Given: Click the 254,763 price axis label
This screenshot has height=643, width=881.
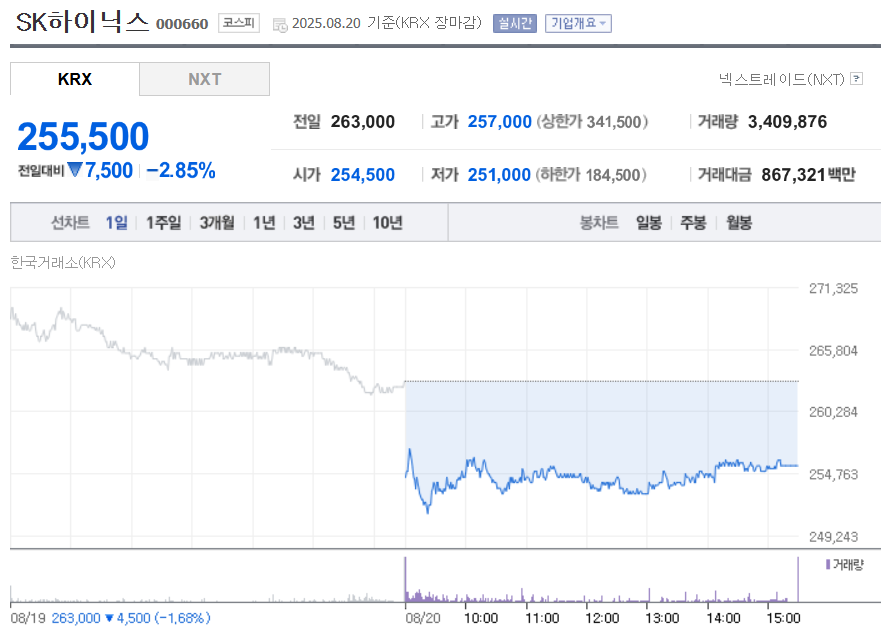Looking at the screenshot, I should (x=833, y=474).
